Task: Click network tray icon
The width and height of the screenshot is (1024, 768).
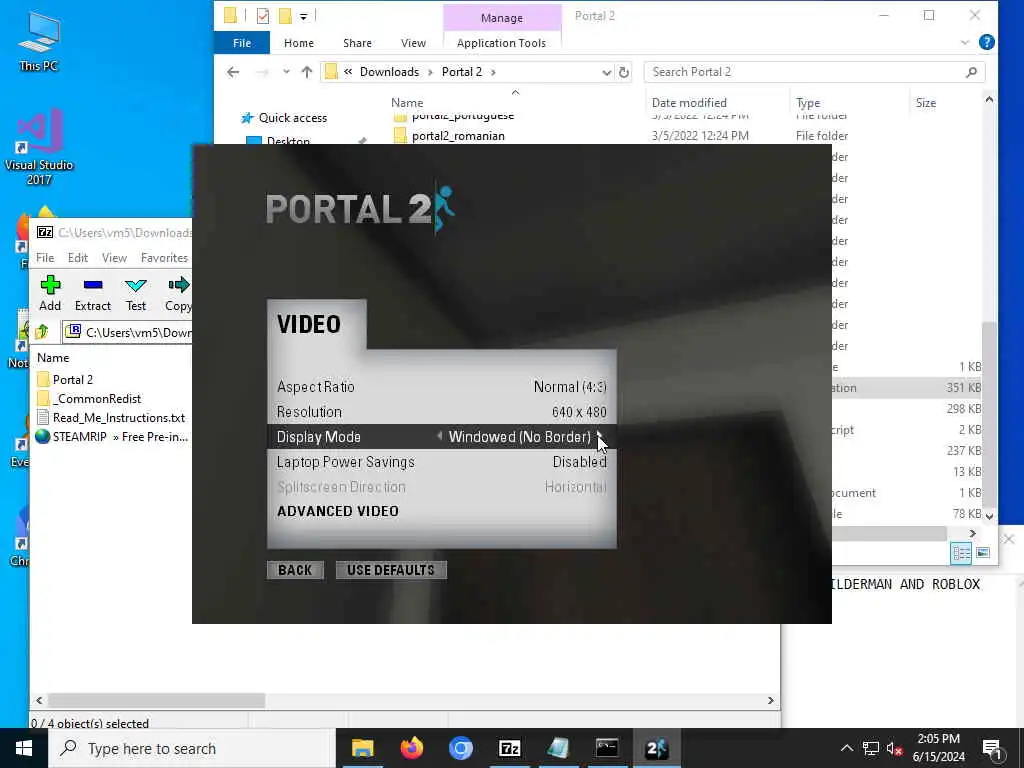Action: click(871, 748)
